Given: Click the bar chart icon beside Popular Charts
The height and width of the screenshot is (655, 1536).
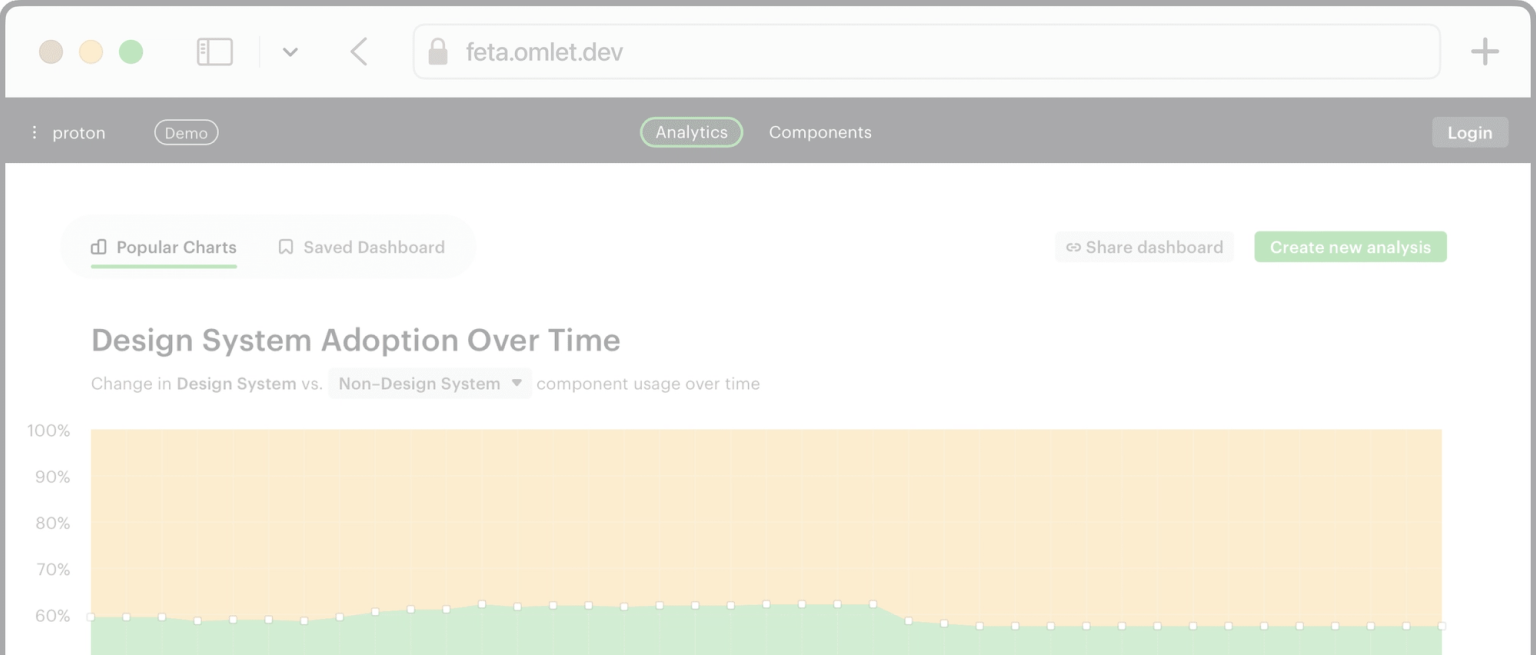Looking at the screenshot, I should [x=98, y=247].
